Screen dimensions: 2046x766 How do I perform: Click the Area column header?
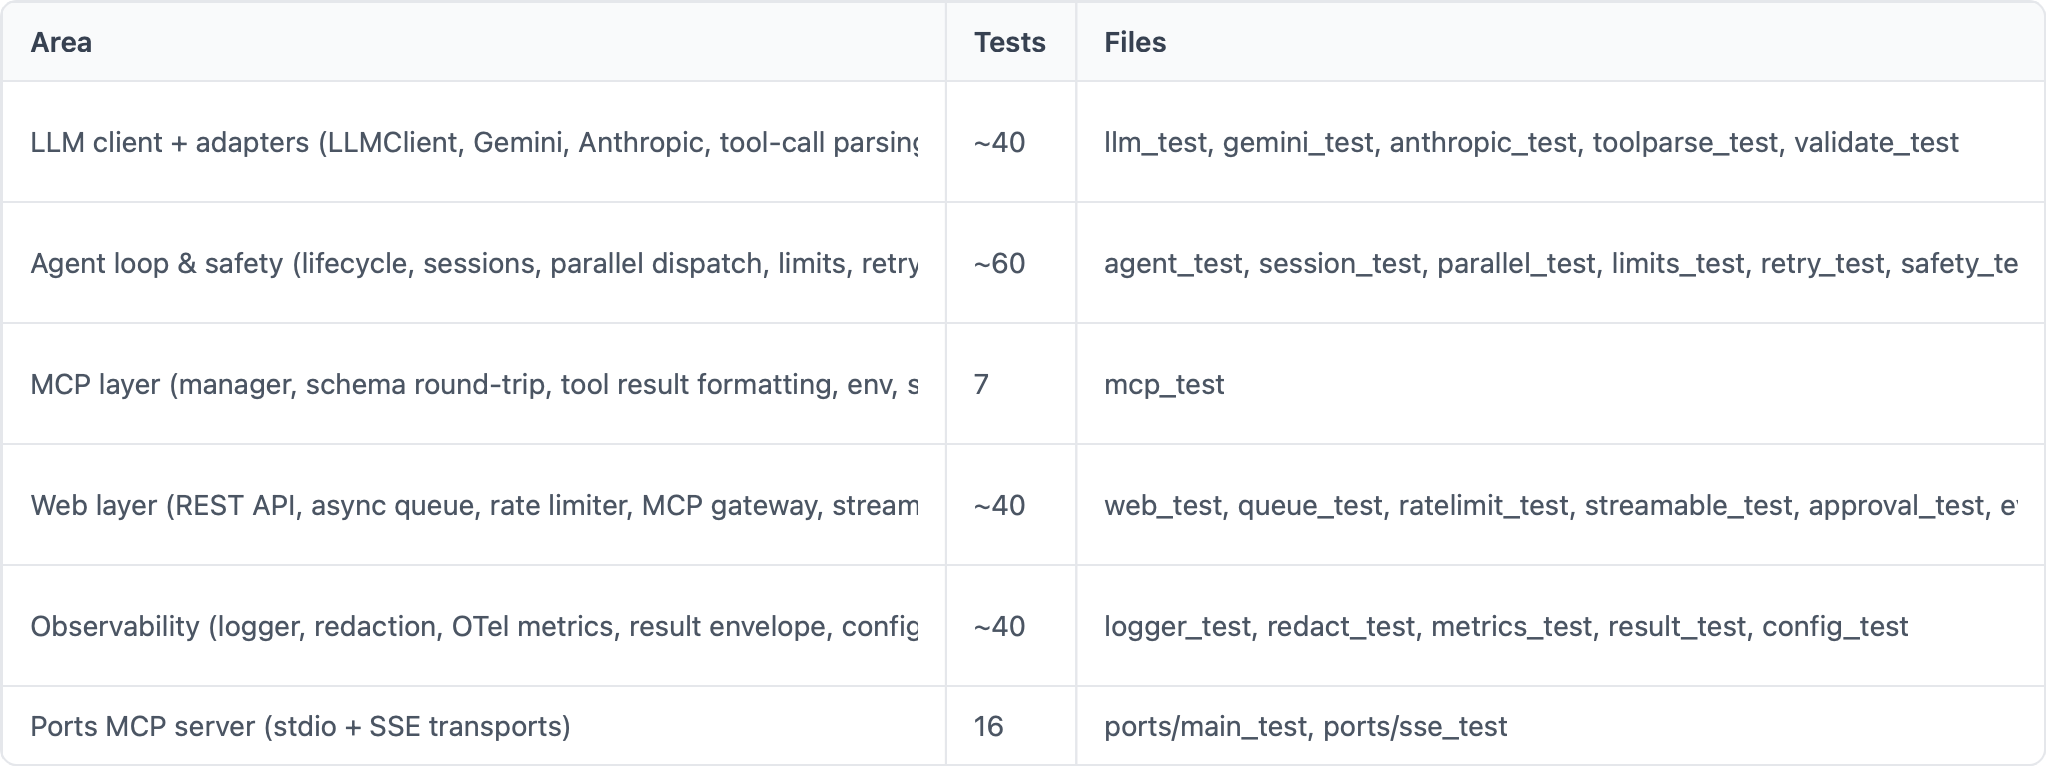click(x=474, y=42)
